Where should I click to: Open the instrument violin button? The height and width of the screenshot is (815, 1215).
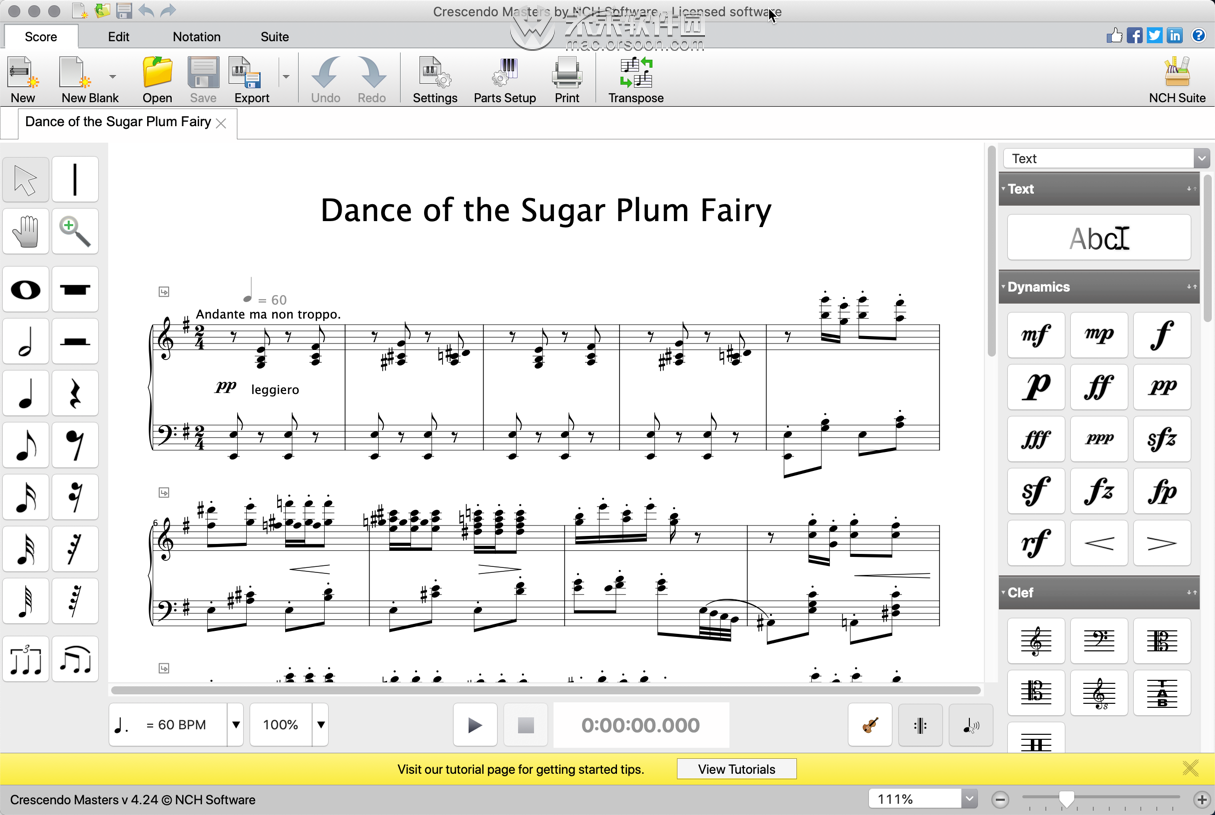point(870,725)
